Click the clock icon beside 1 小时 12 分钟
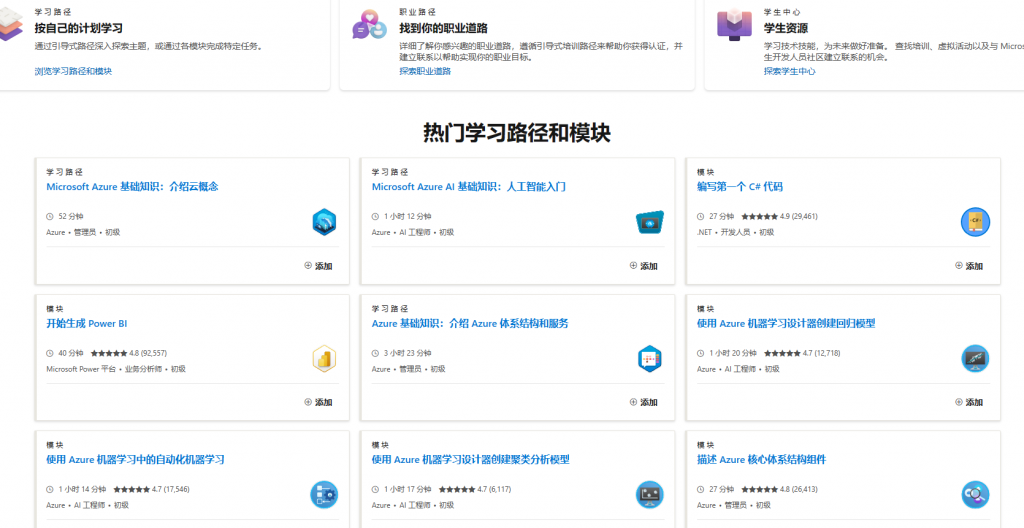The image size is (1024, 528). [375, 216]
